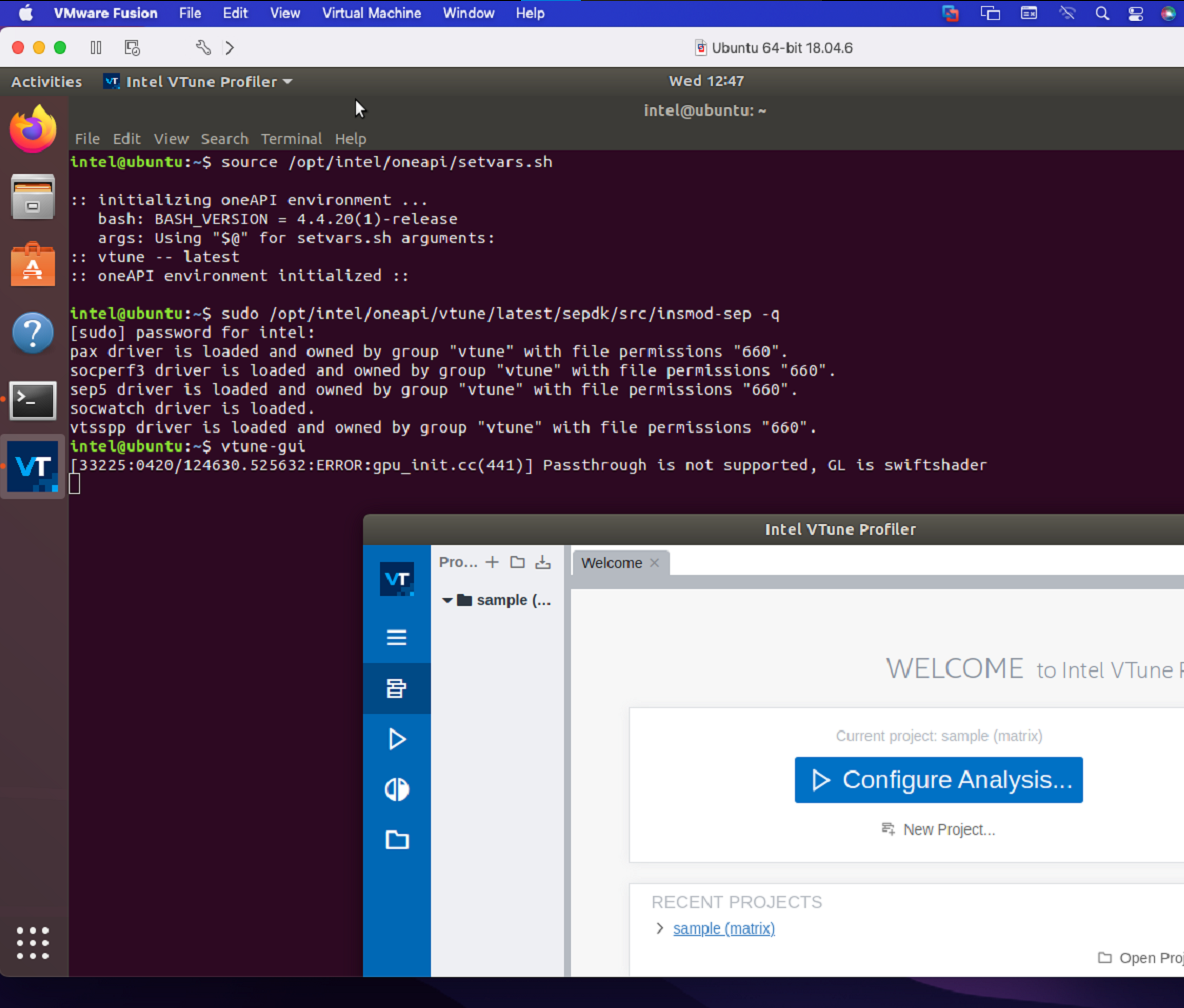The height and width of the screenshot is (1008, 1184).
Task: Click the Configure Analysis button
Action: point(938,780)
